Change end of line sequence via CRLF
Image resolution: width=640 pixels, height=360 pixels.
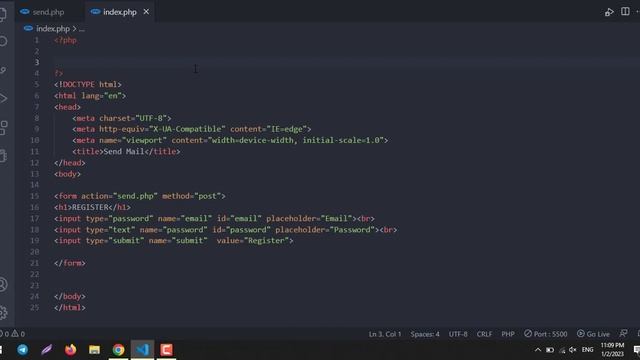(484, 334)
